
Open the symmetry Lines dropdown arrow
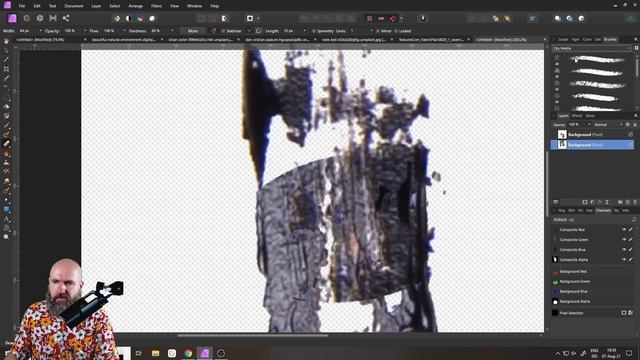pyautogui.click(x=371, y=31)
